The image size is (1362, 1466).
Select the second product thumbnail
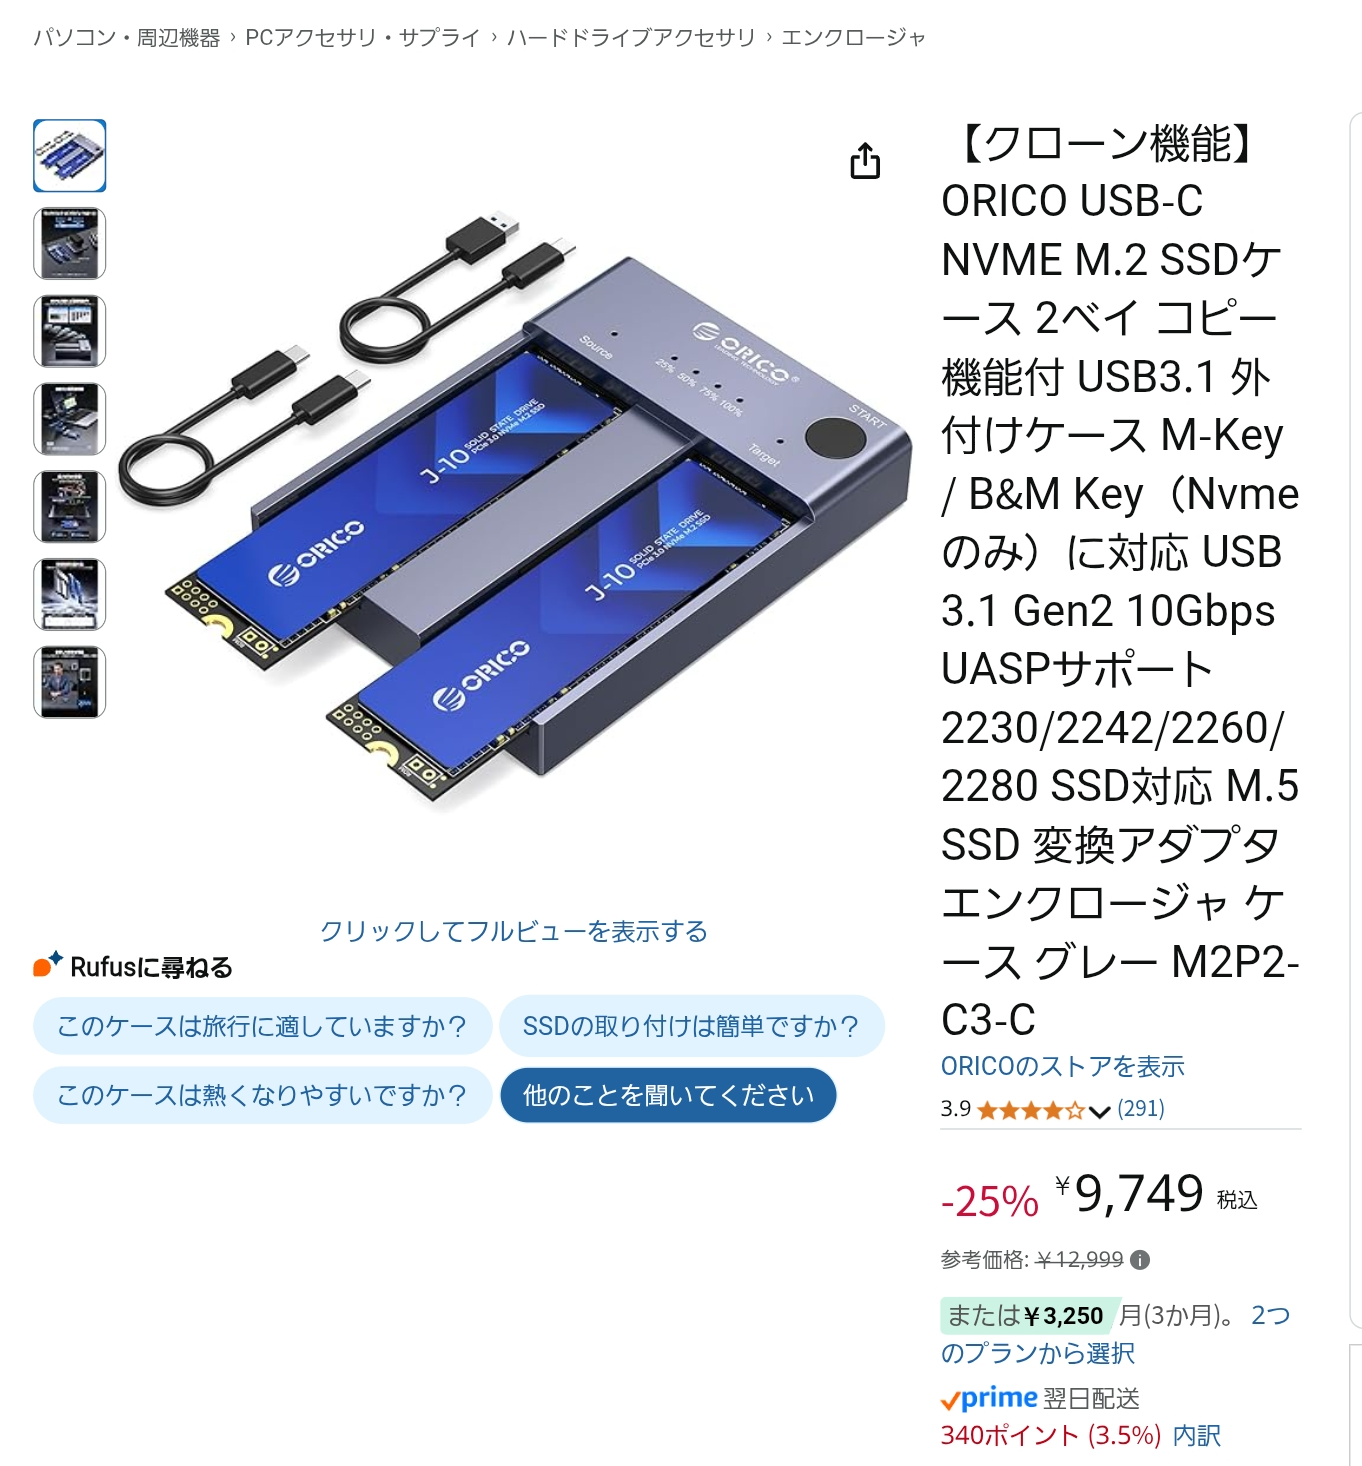(70, 244)
